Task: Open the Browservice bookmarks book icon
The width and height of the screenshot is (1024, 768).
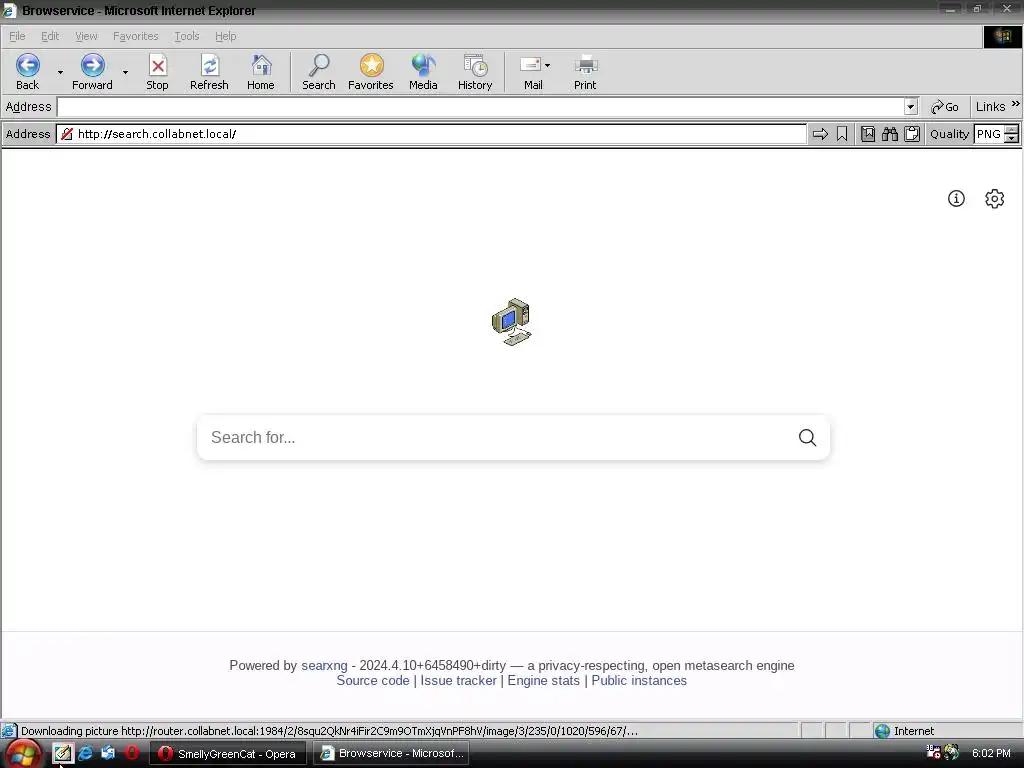Action: [x=868, y=134]
